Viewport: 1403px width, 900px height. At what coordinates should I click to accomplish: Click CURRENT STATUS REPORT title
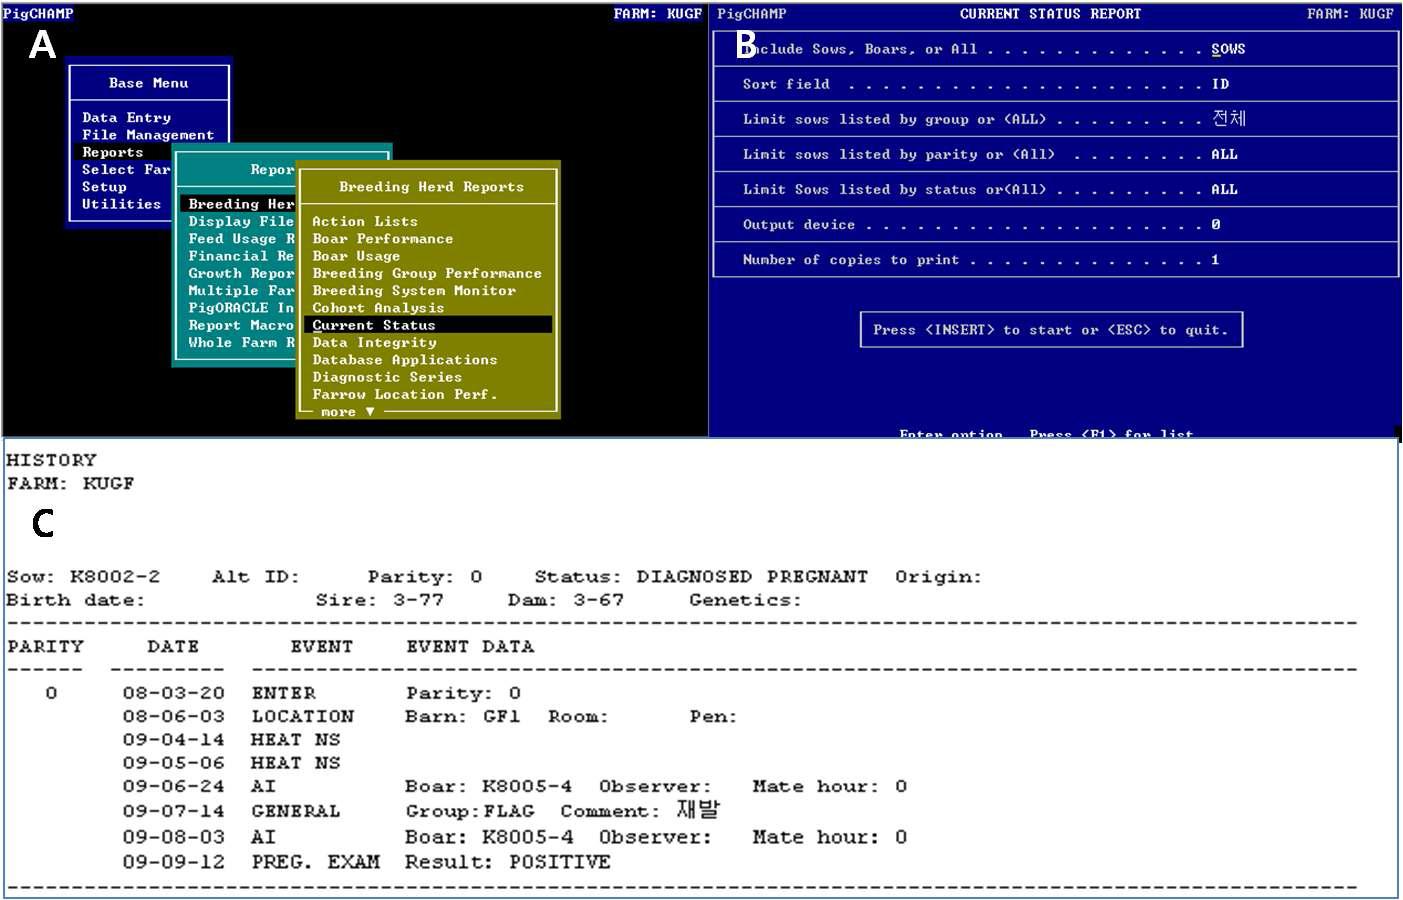pyautogui.click(x=1050, y=14)
